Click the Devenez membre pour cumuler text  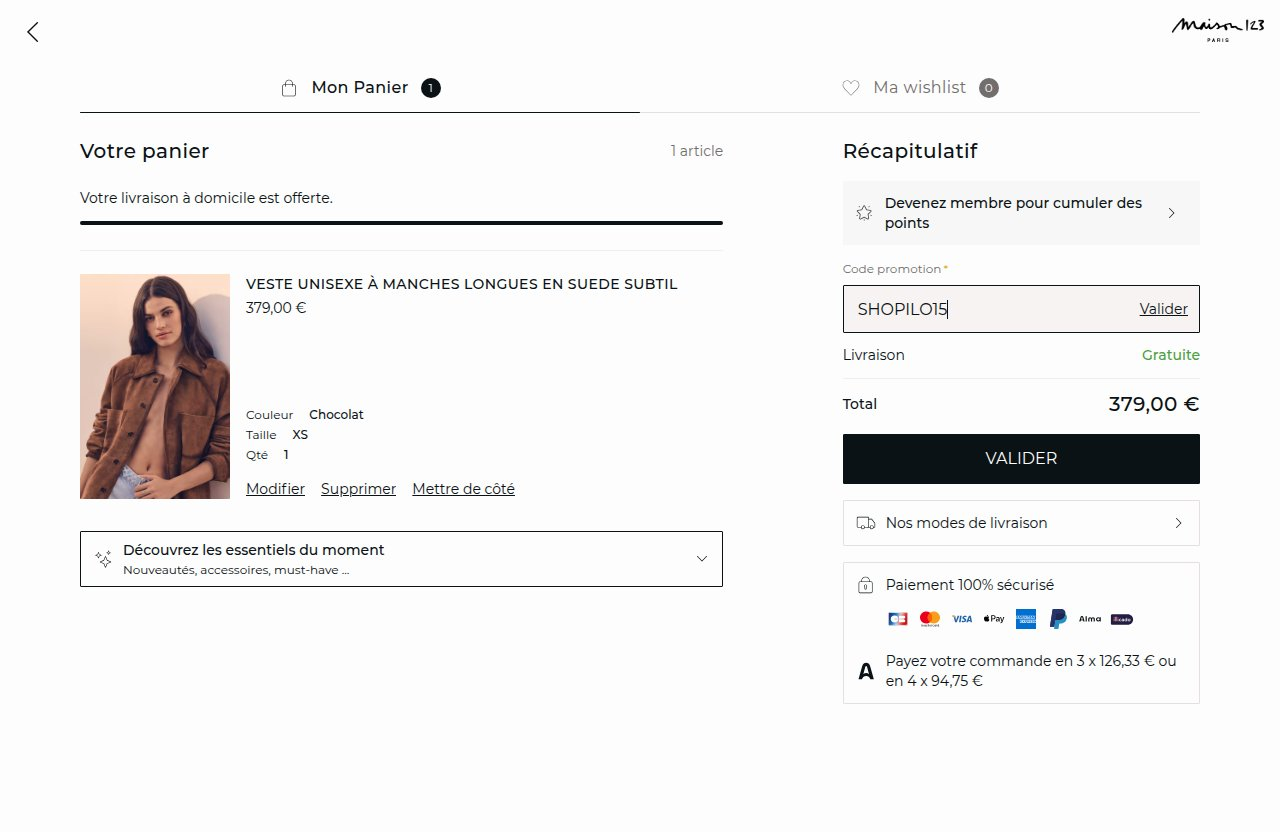tap(1013, 213)
